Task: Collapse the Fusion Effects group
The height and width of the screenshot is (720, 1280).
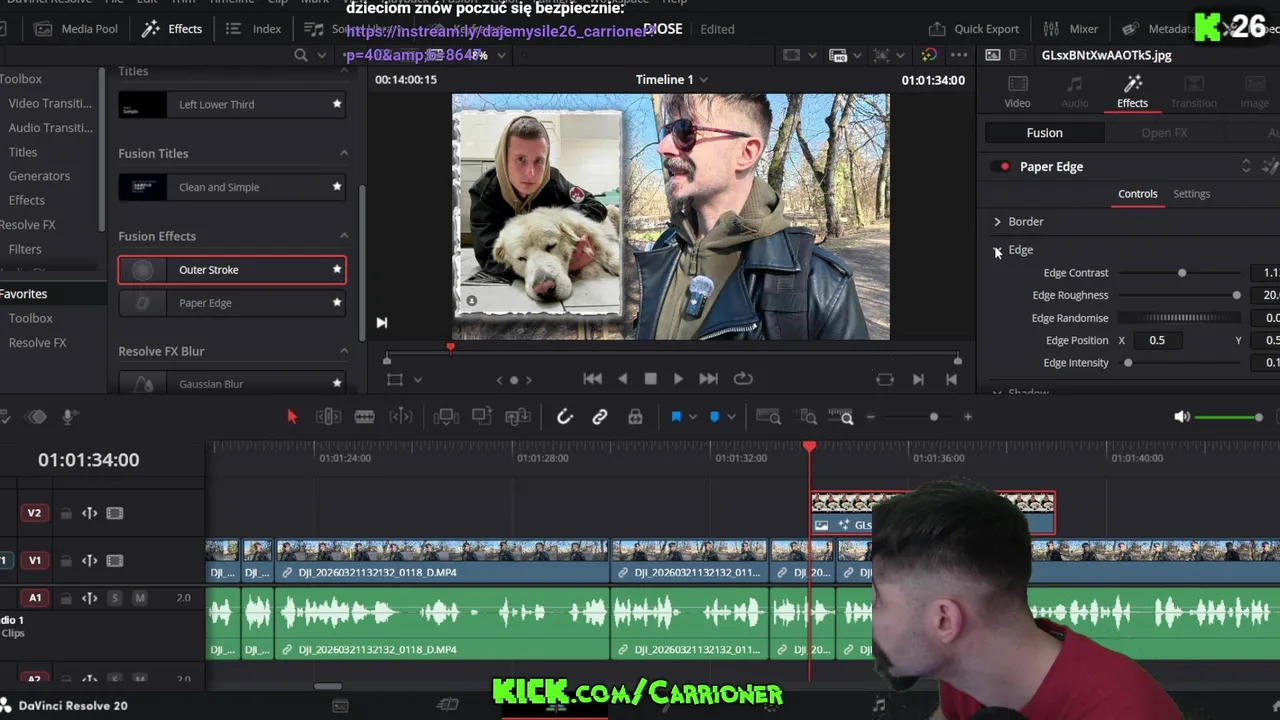Action: pyautogui.click(x=344, y=236)
